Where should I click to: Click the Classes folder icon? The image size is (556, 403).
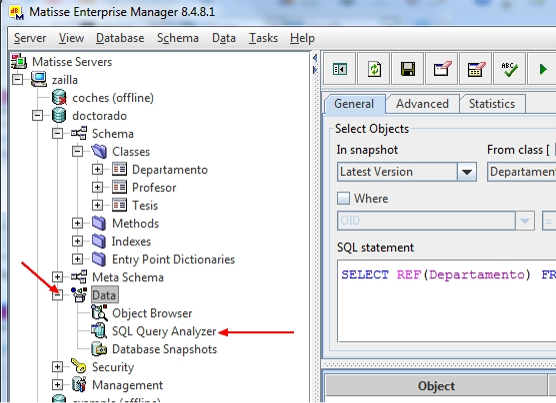click(99, 151)
